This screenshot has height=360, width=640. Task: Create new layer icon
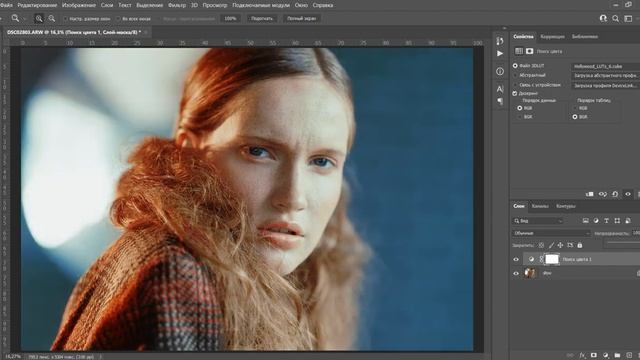[629, 356]
